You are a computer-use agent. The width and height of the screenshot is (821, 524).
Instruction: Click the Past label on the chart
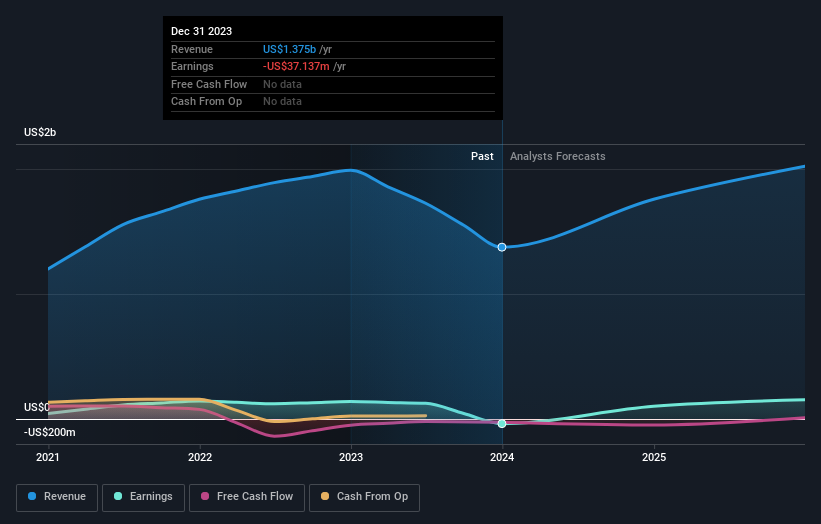[482, 157]
